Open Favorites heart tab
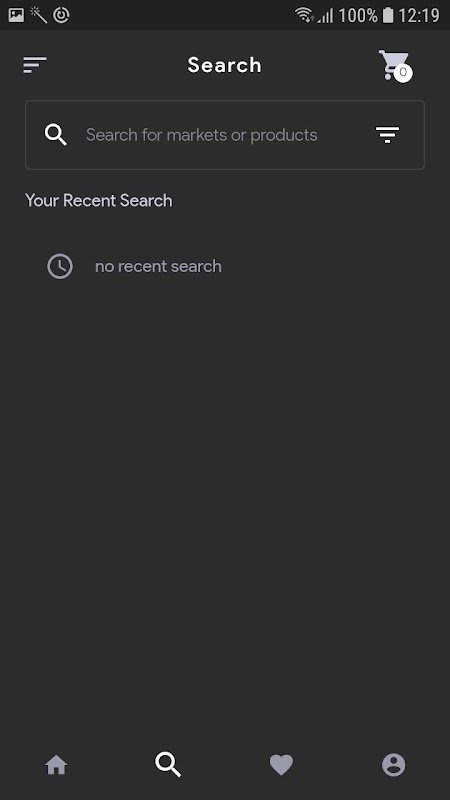Viewport: 450px width, 800px height. [281, 765]
